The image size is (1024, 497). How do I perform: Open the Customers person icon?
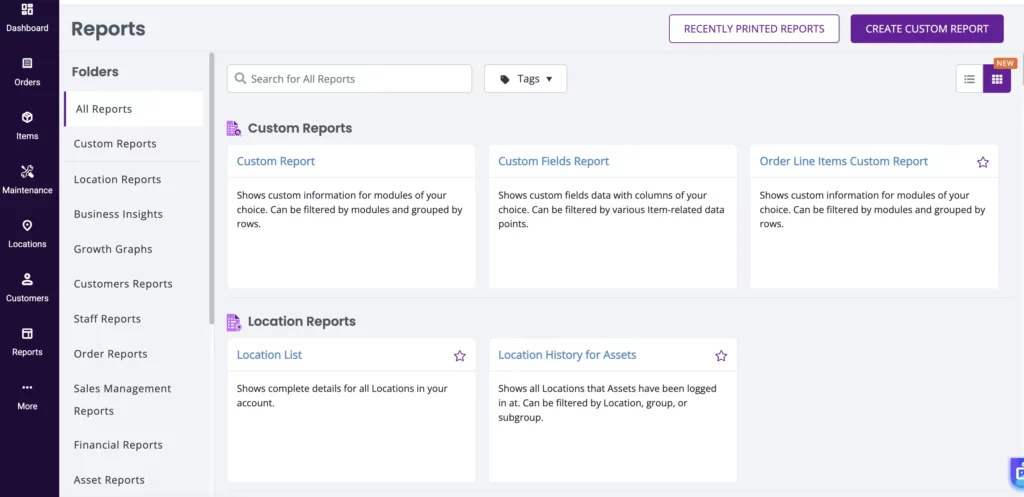point(27,280)
